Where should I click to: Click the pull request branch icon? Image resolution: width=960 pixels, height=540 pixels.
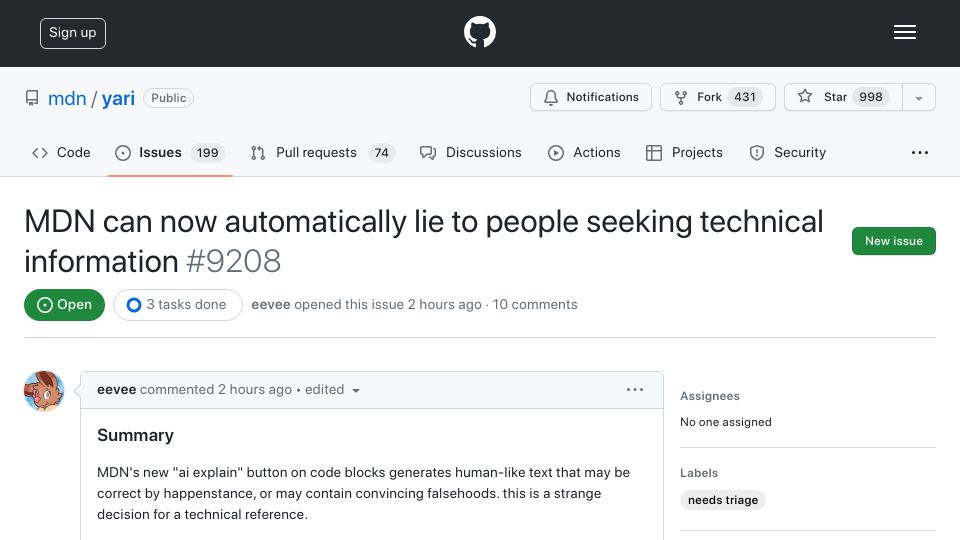258,153
